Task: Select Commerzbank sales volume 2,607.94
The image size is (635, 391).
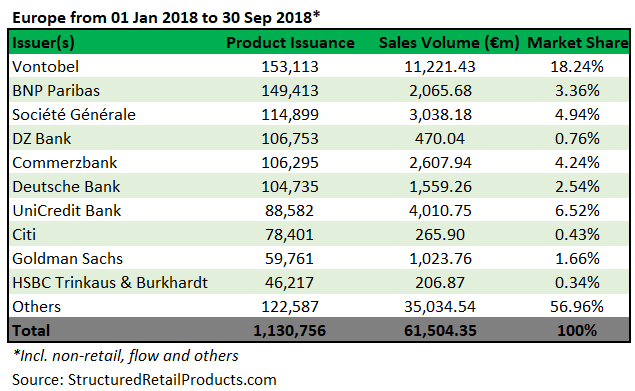Action: click(440, 163)
